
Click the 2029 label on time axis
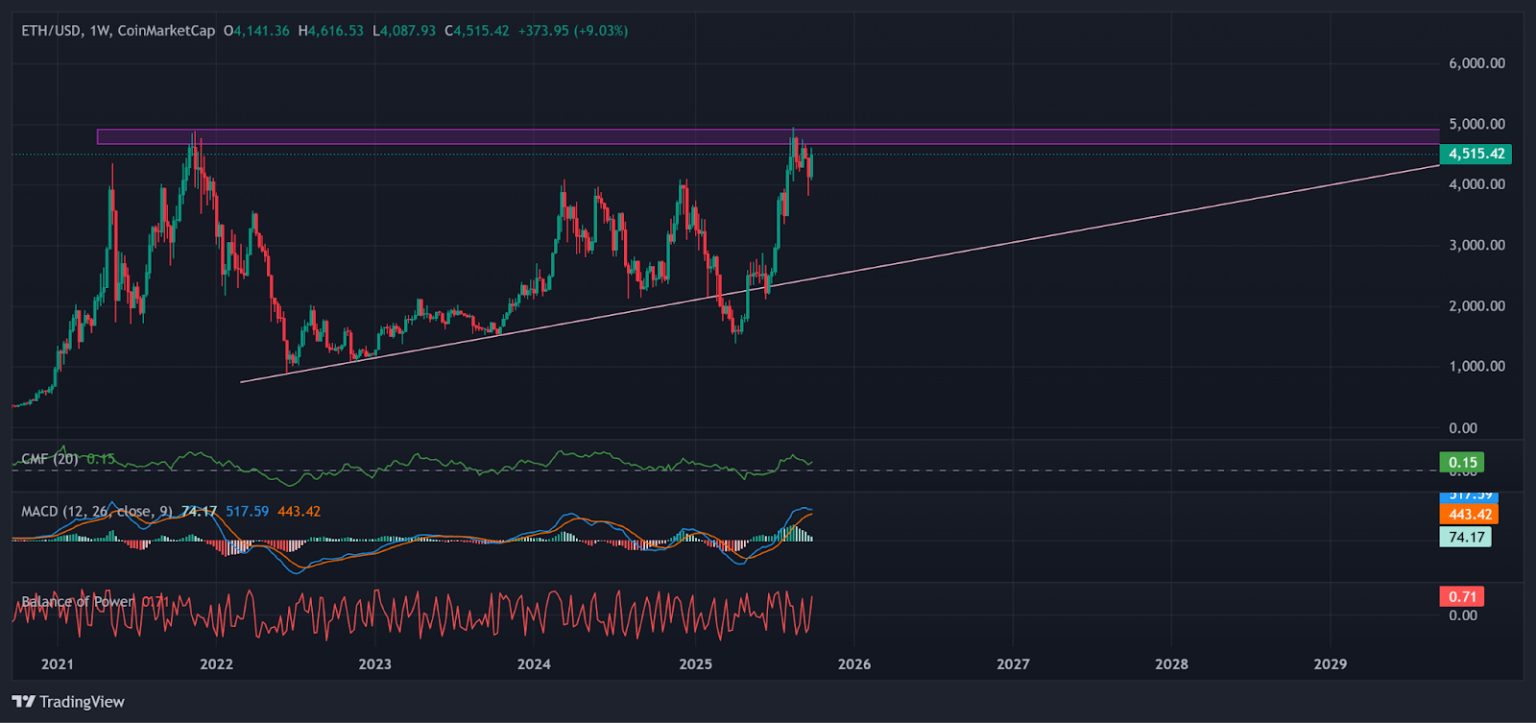pos(1330,663)
